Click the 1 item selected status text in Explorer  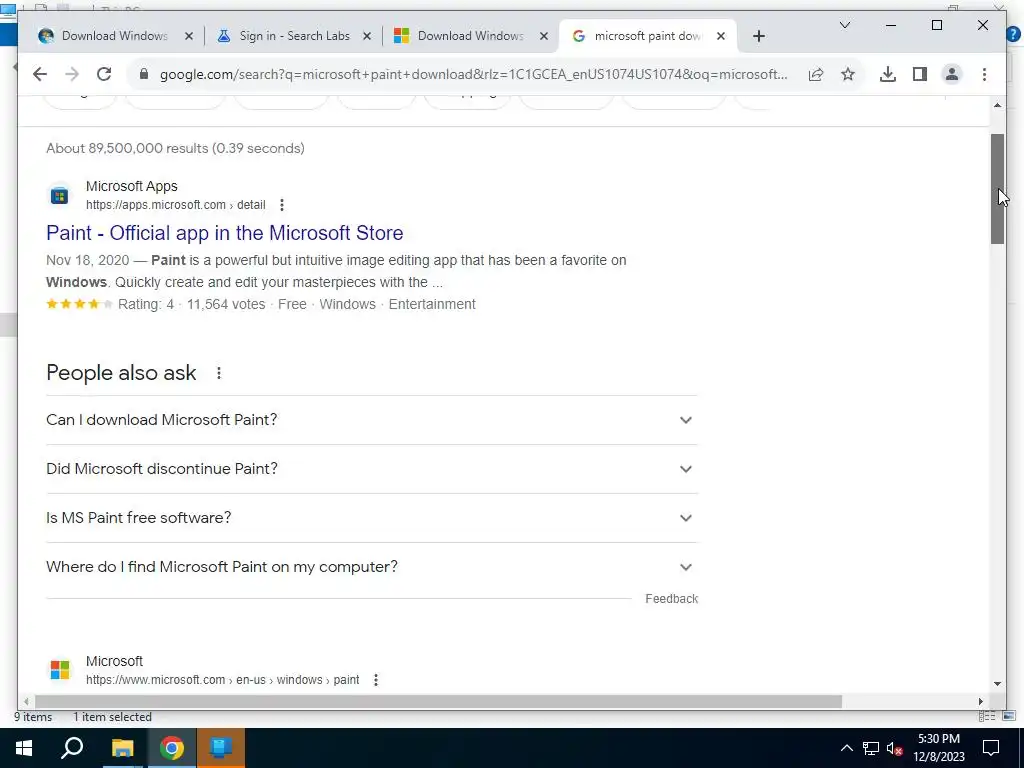pyautogui.click(x=112, y=717)
